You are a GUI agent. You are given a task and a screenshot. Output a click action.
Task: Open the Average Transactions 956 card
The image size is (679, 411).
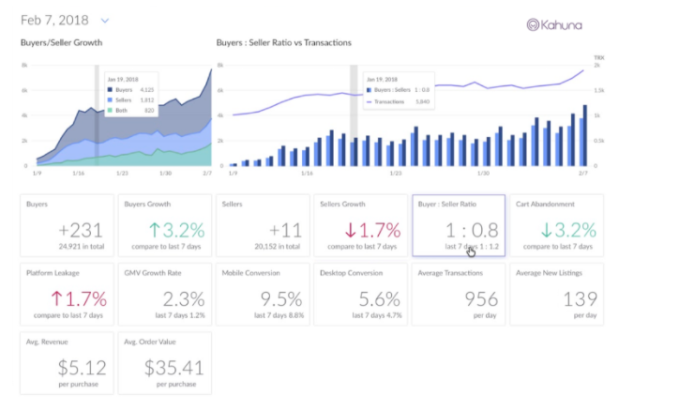coord(459,294)
